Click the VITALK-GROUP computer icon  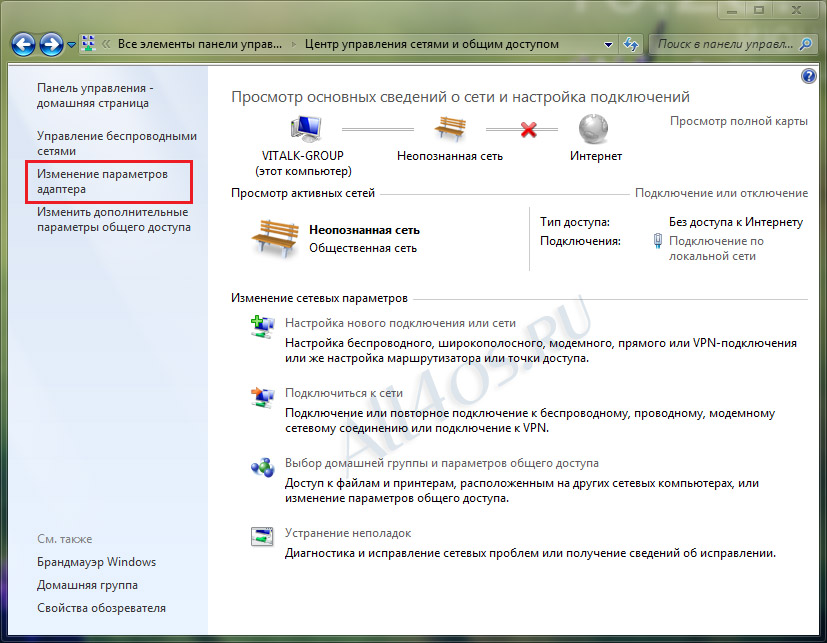click(306, 129)
